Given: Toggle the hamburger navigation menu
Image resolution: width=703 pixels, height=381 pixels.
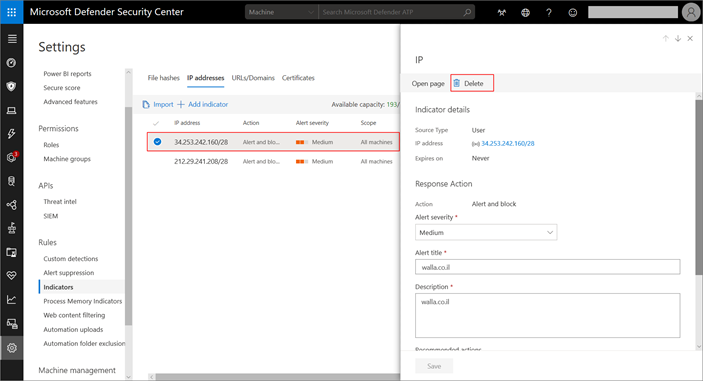Looking at the screenshot, I should pyautogui.click(x=12, y=39).
